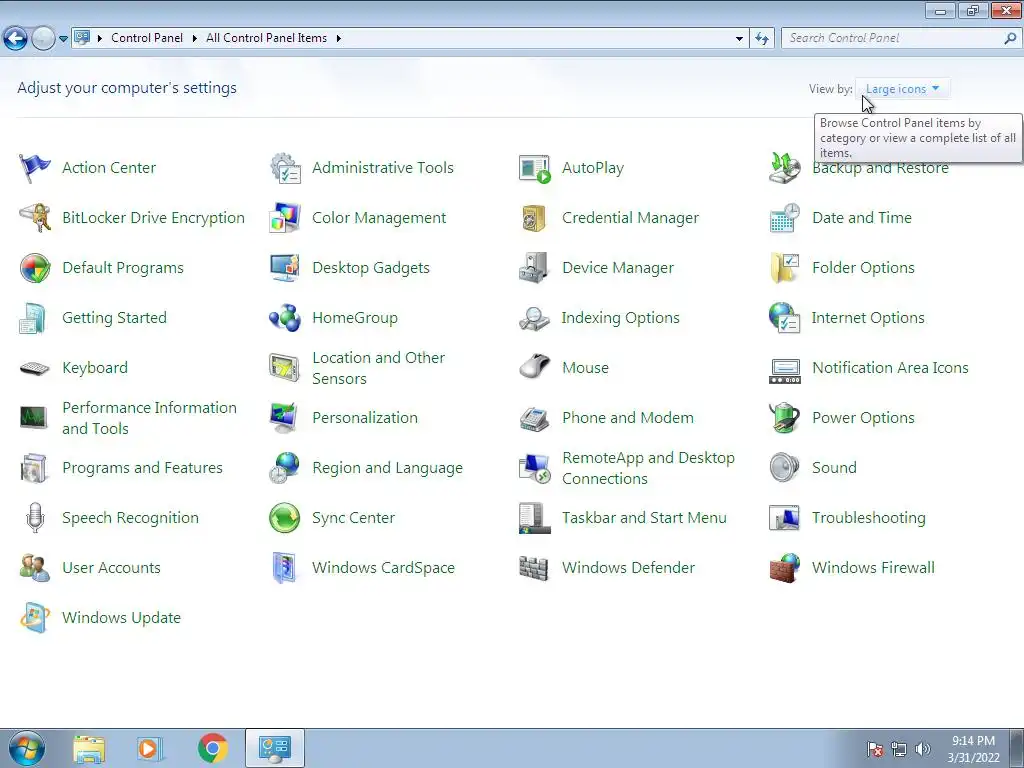
Task: Open Windows Explorer from taskbar
Action: tap(89, 748)
